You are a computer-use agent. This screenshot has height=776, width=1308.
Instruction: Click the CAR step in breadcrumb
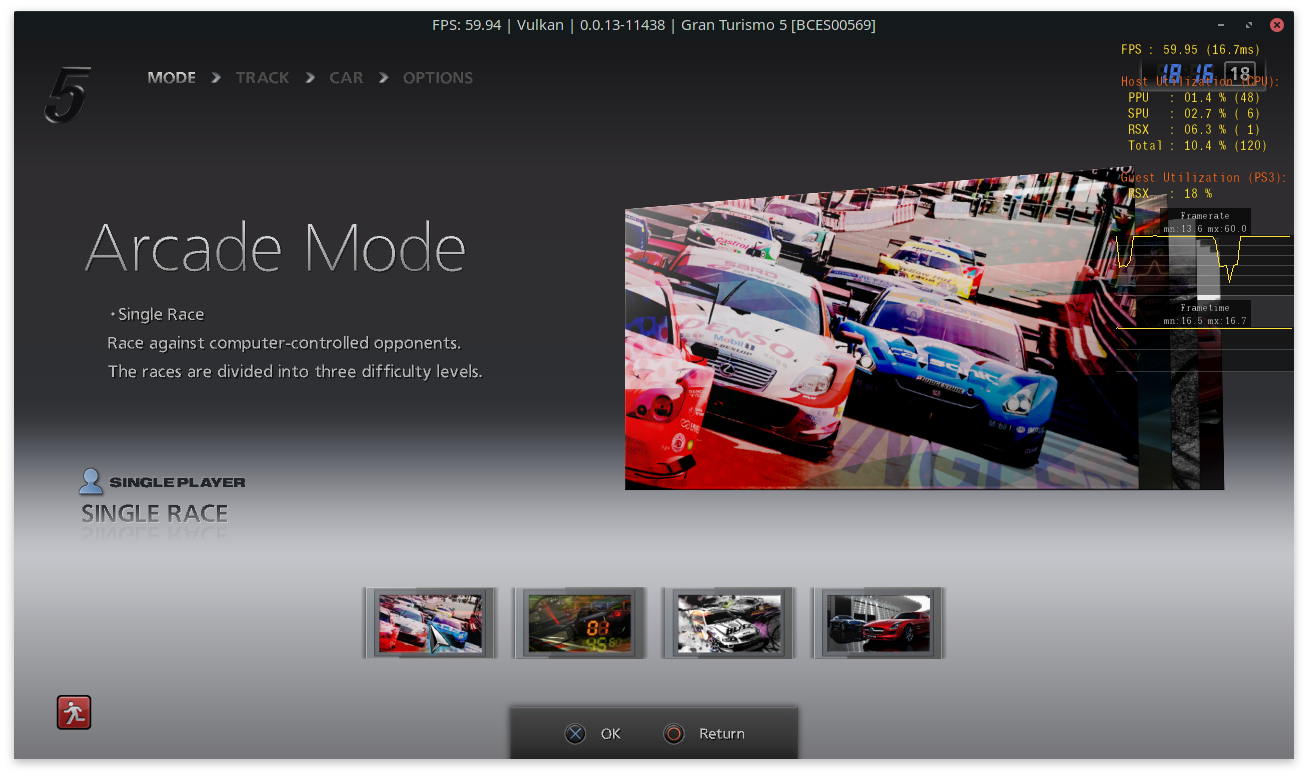(x=346, y=78)
